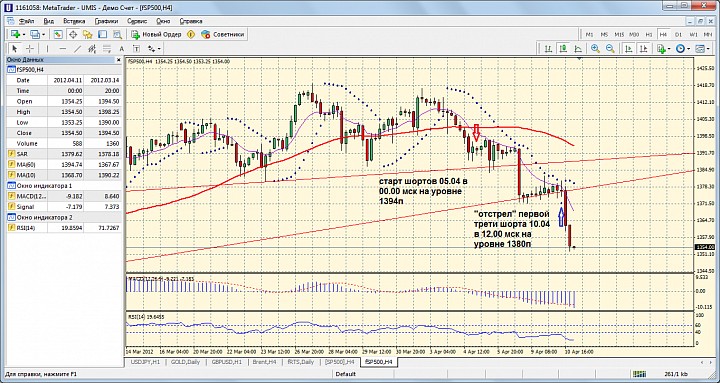Open the periods dropdown with the clock icon
The image size is (720, 383).
[682, 48]
